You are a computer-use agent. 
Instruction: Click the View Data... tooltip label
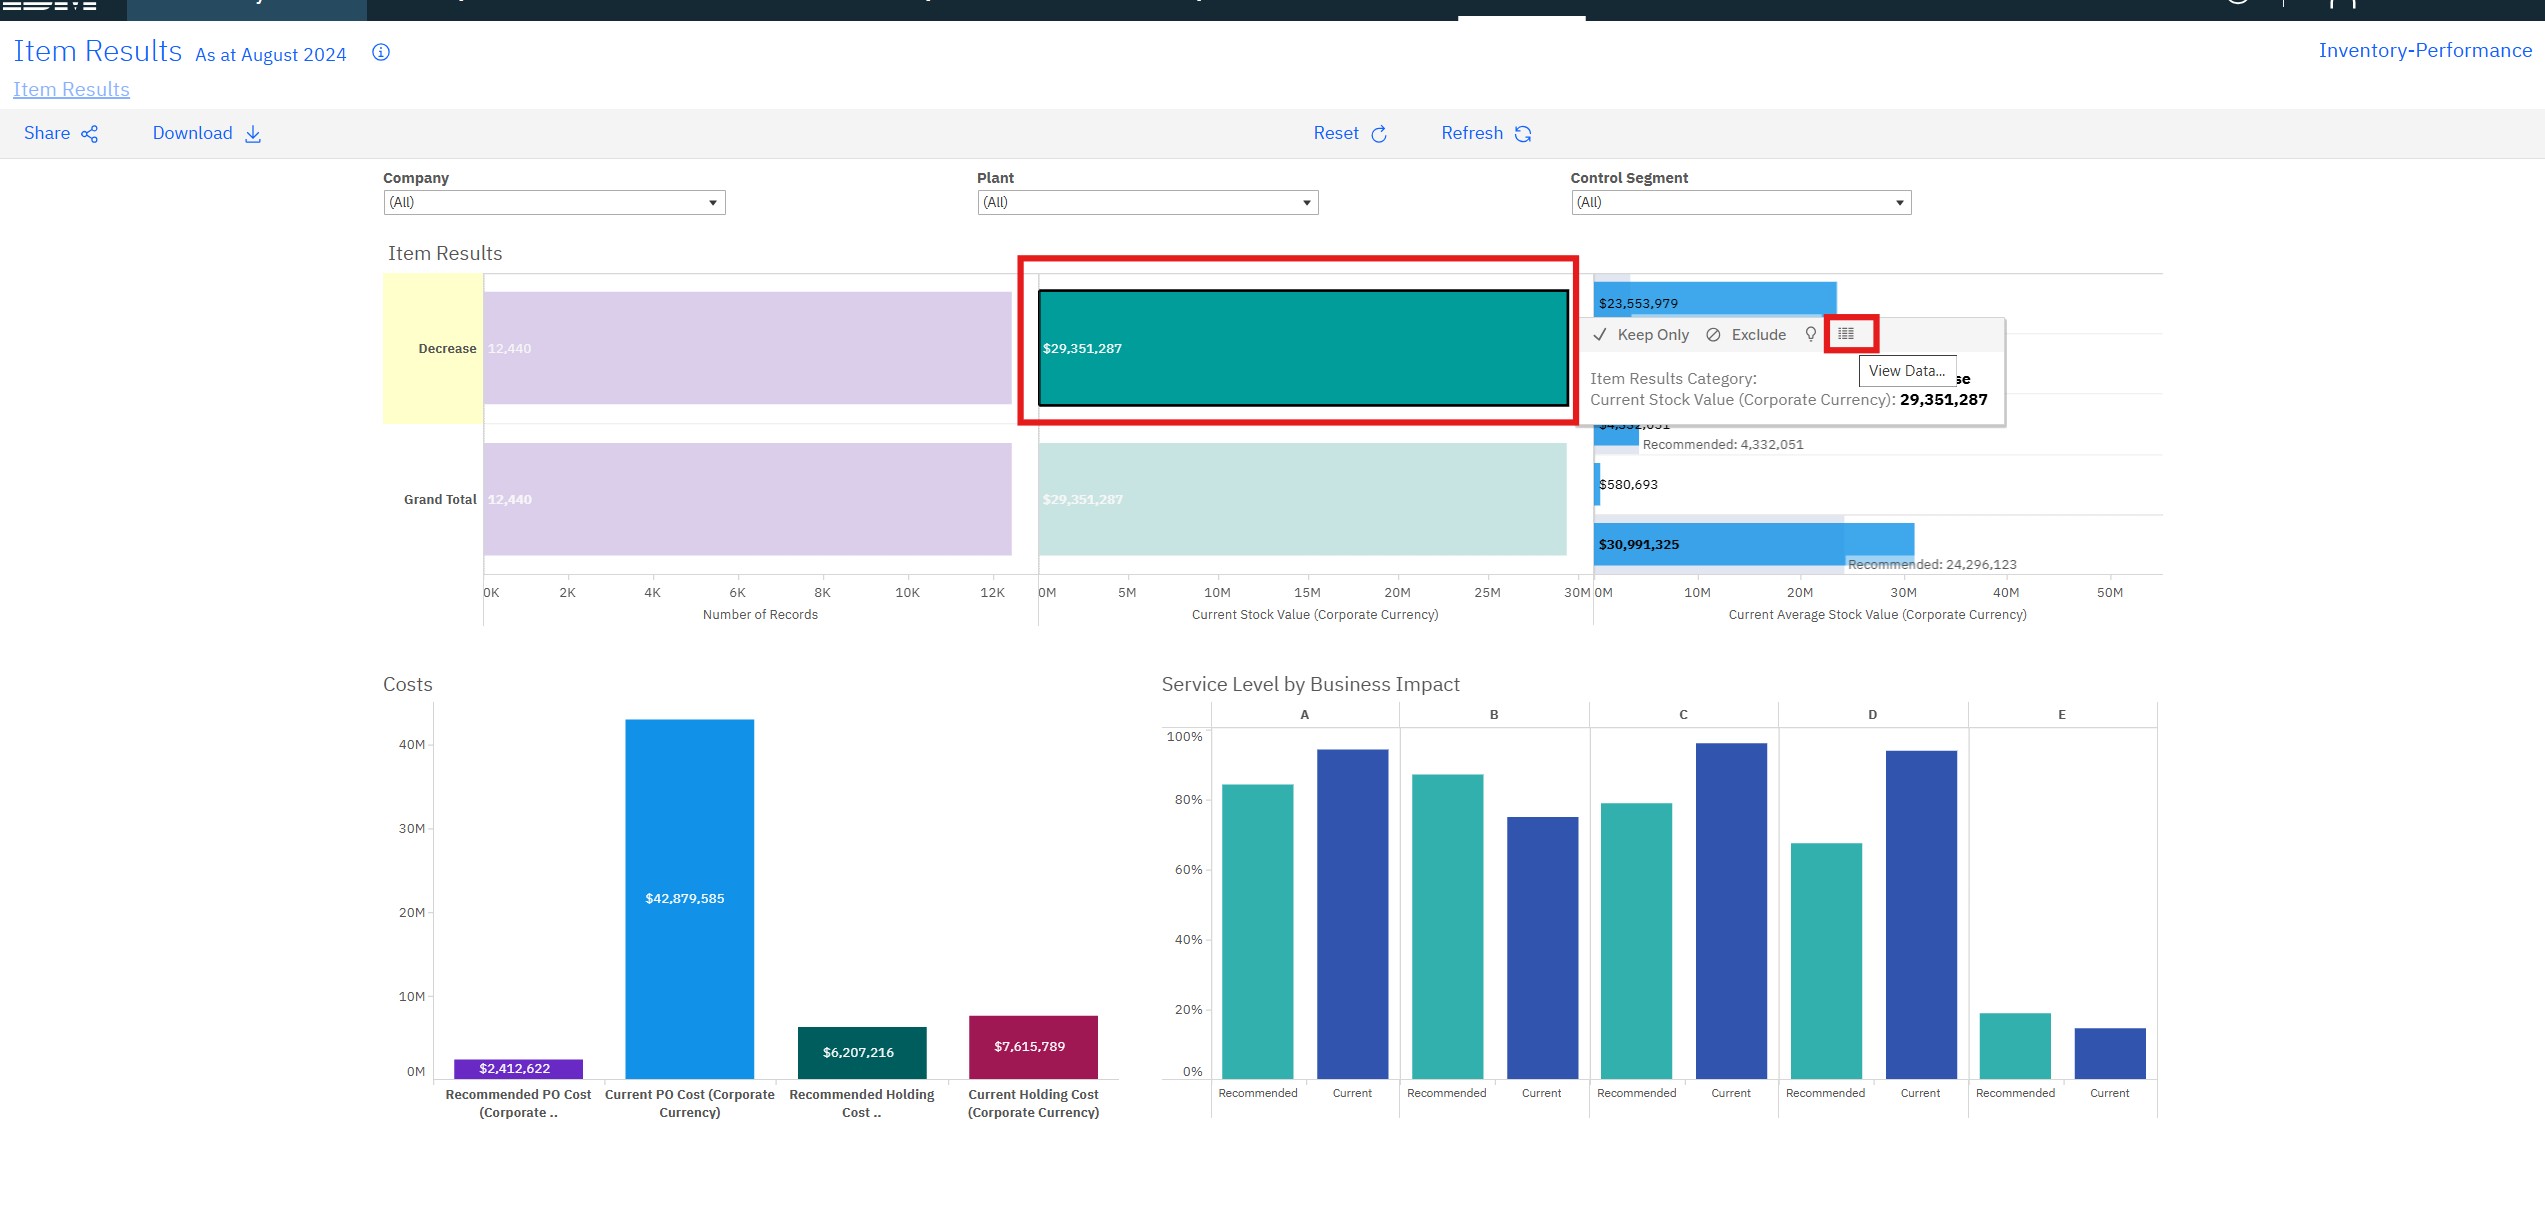[x=1907, y=371]
